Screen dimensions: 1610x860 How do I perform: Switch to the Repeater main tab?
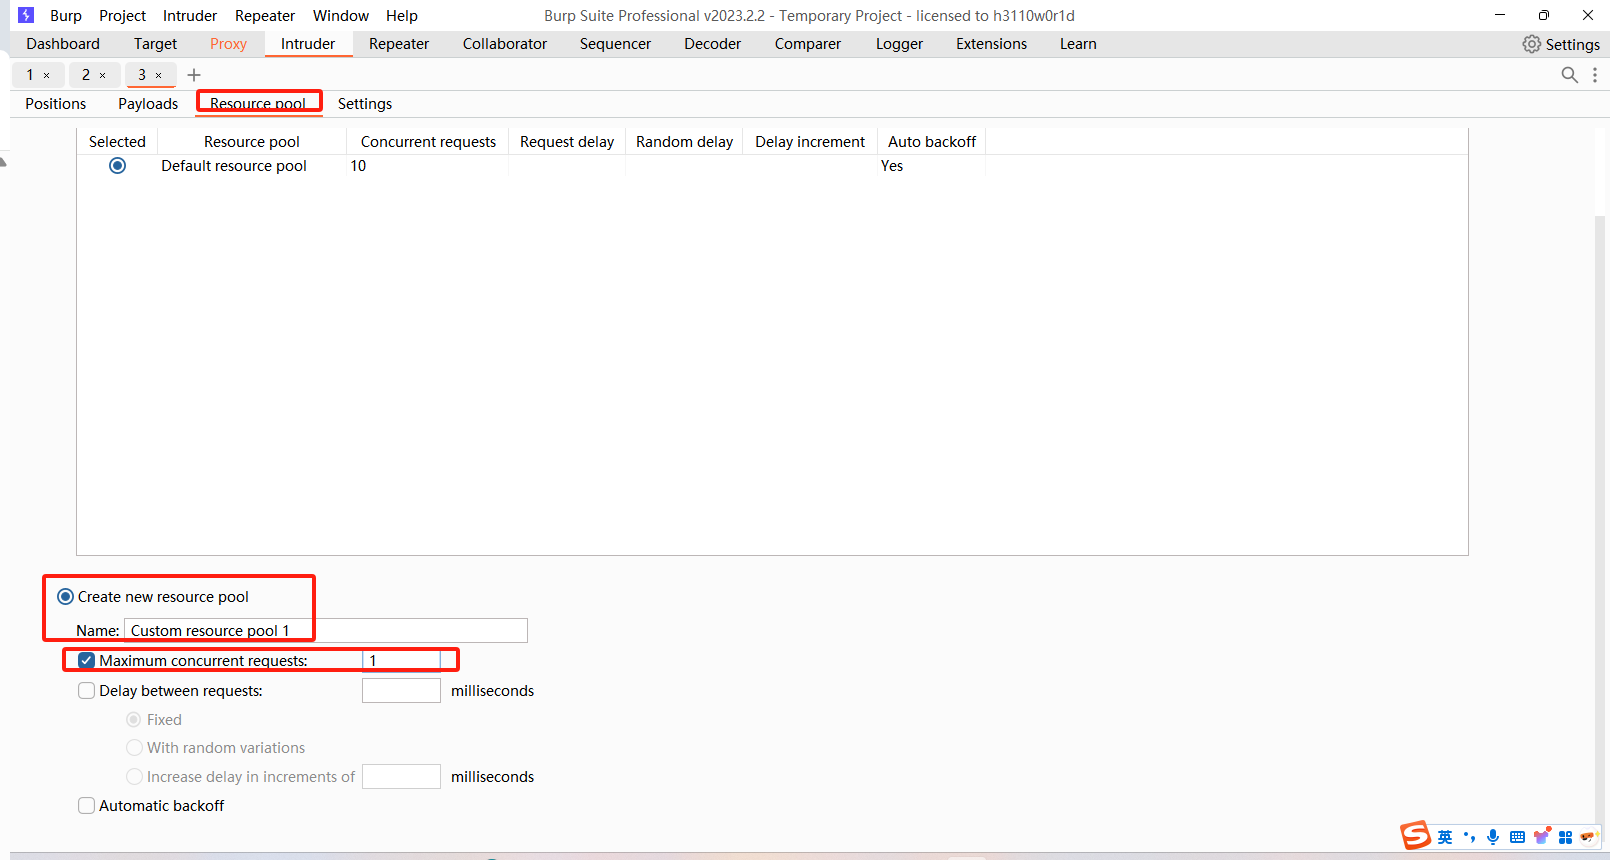(x=399, y=44)
